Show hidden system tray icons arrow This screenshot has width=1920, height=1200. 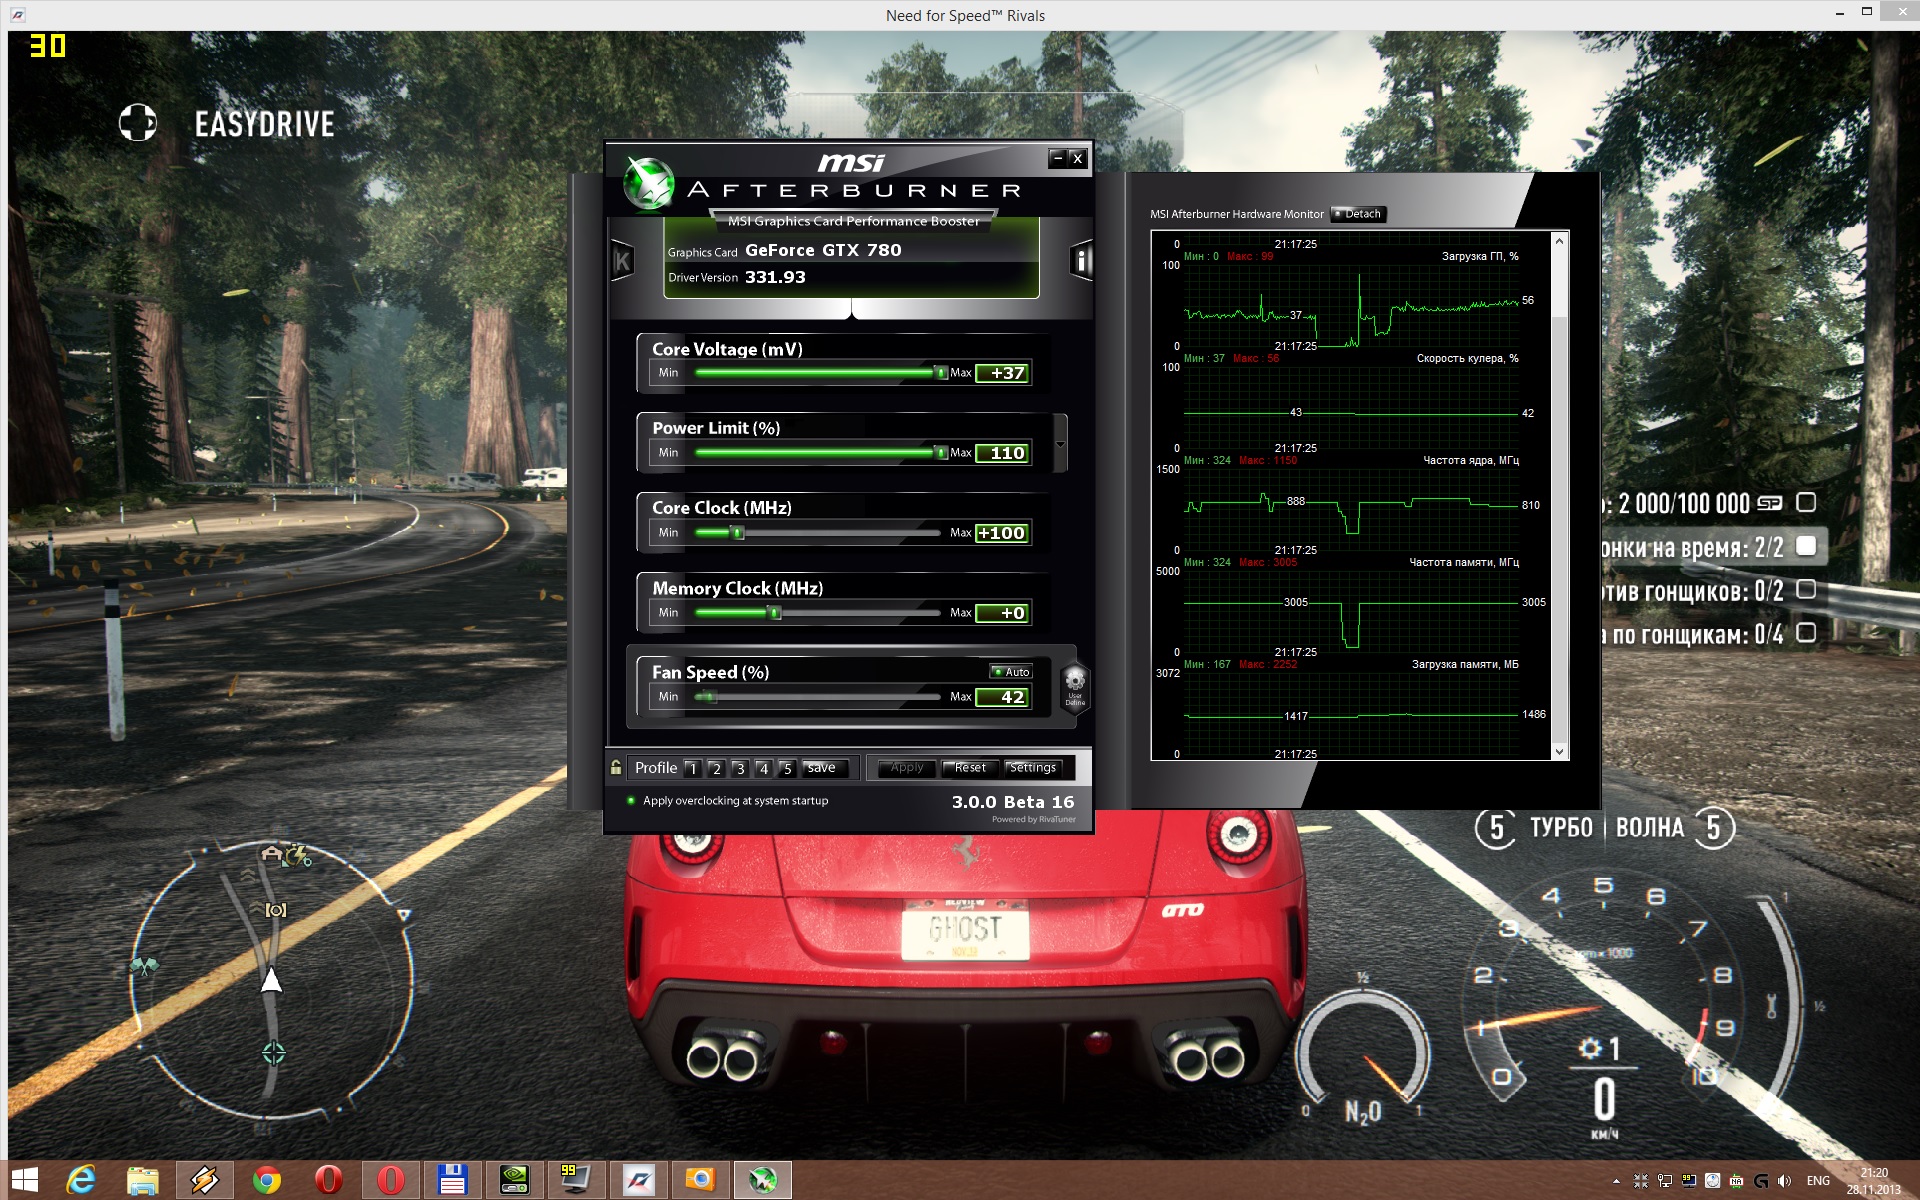point(1616,1181)
